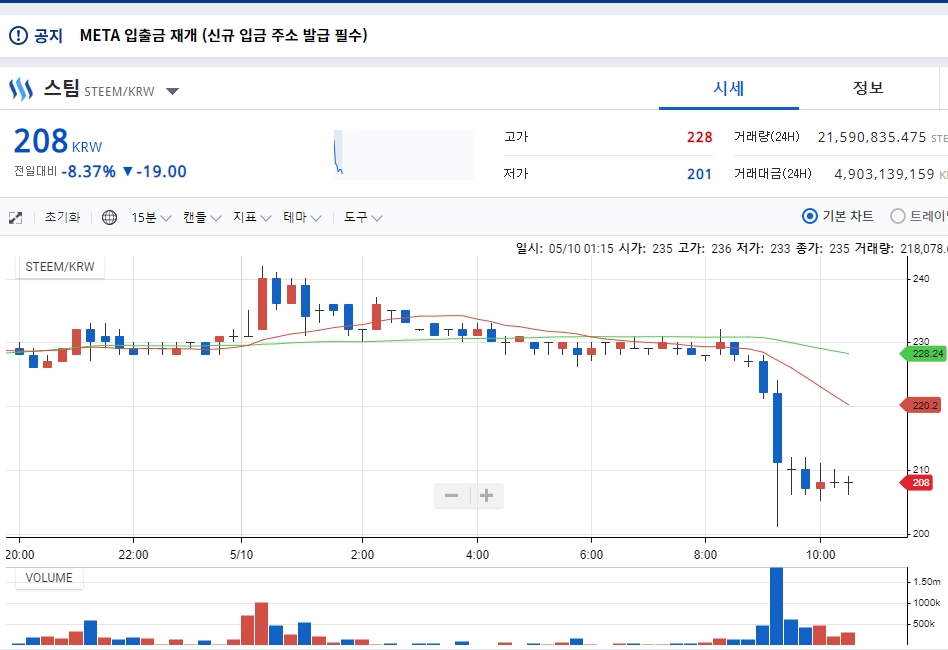948x650 pixels.
Task: Select the 트레이딩뷰 chart radio button
Action: pyautogui.click(x=898, y=216)
